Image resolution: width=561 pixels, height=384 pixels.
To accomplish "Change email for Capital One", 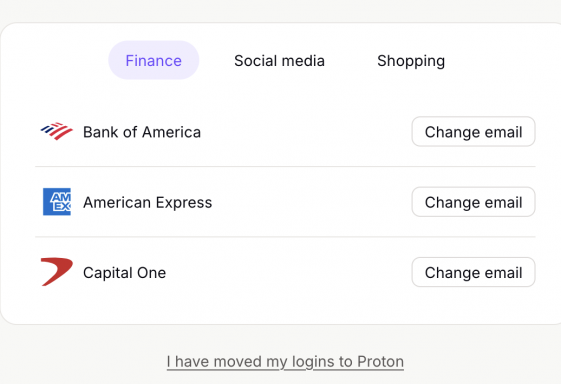I will [473, 272].
